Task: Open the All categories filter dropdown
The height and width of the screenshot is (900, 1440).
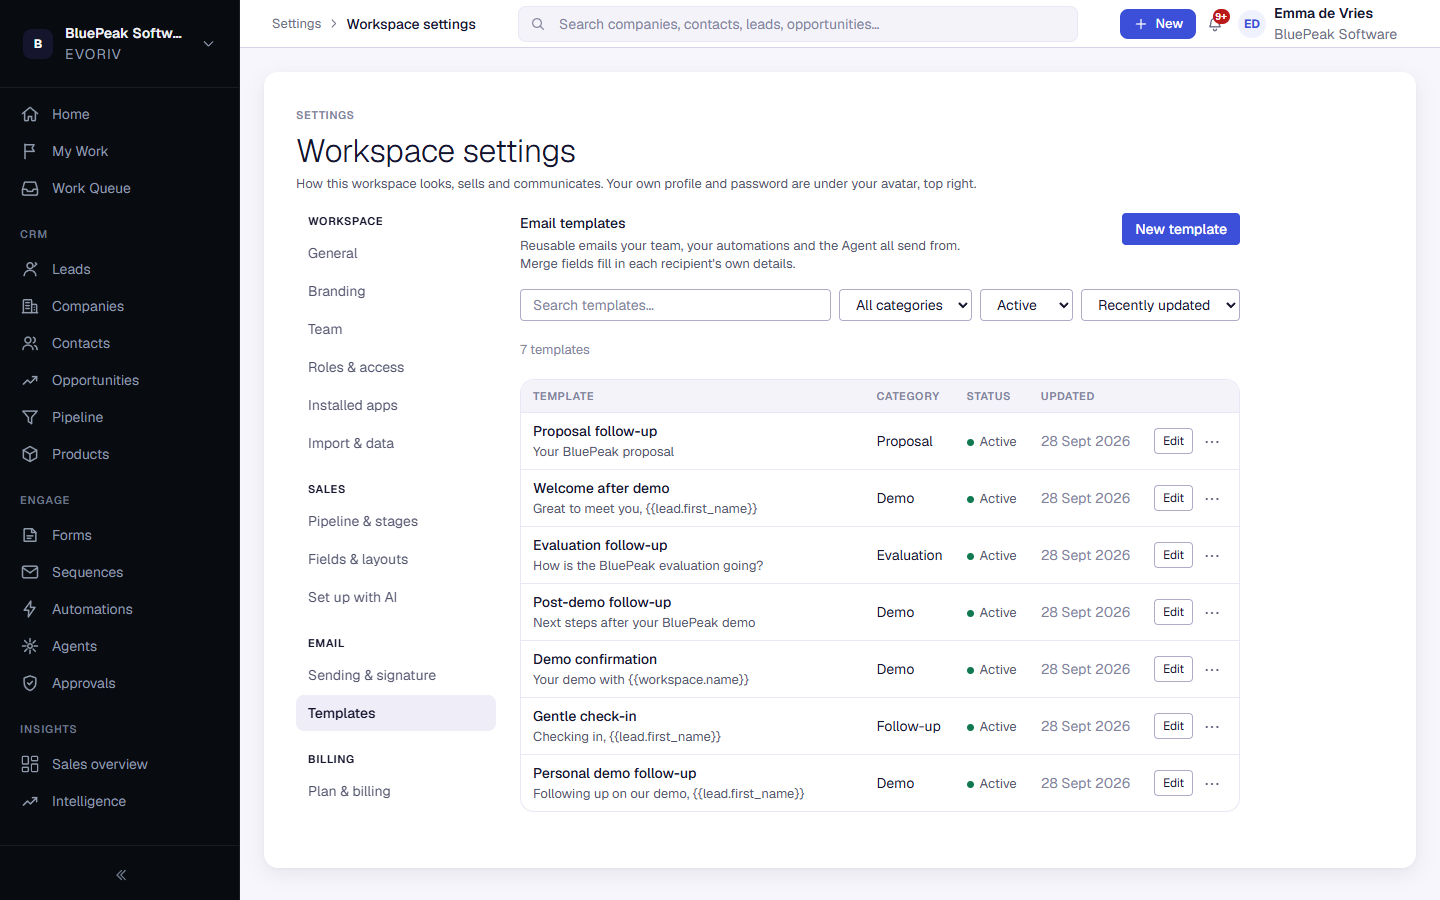Action: 906,305
